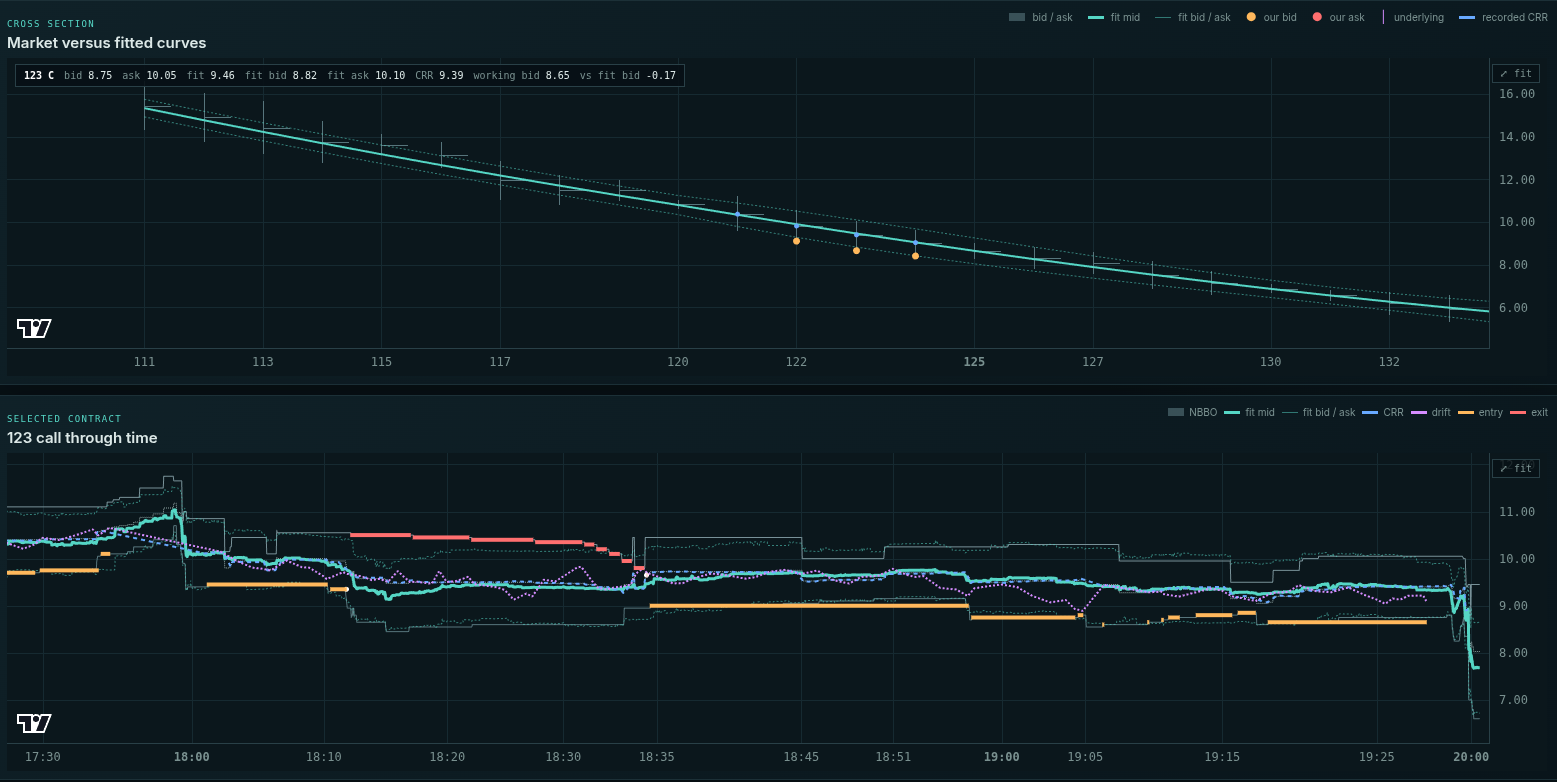Click strike 122 on the x-axis
This screenshot has height=782, width=1557.
(x=796, y=362)
